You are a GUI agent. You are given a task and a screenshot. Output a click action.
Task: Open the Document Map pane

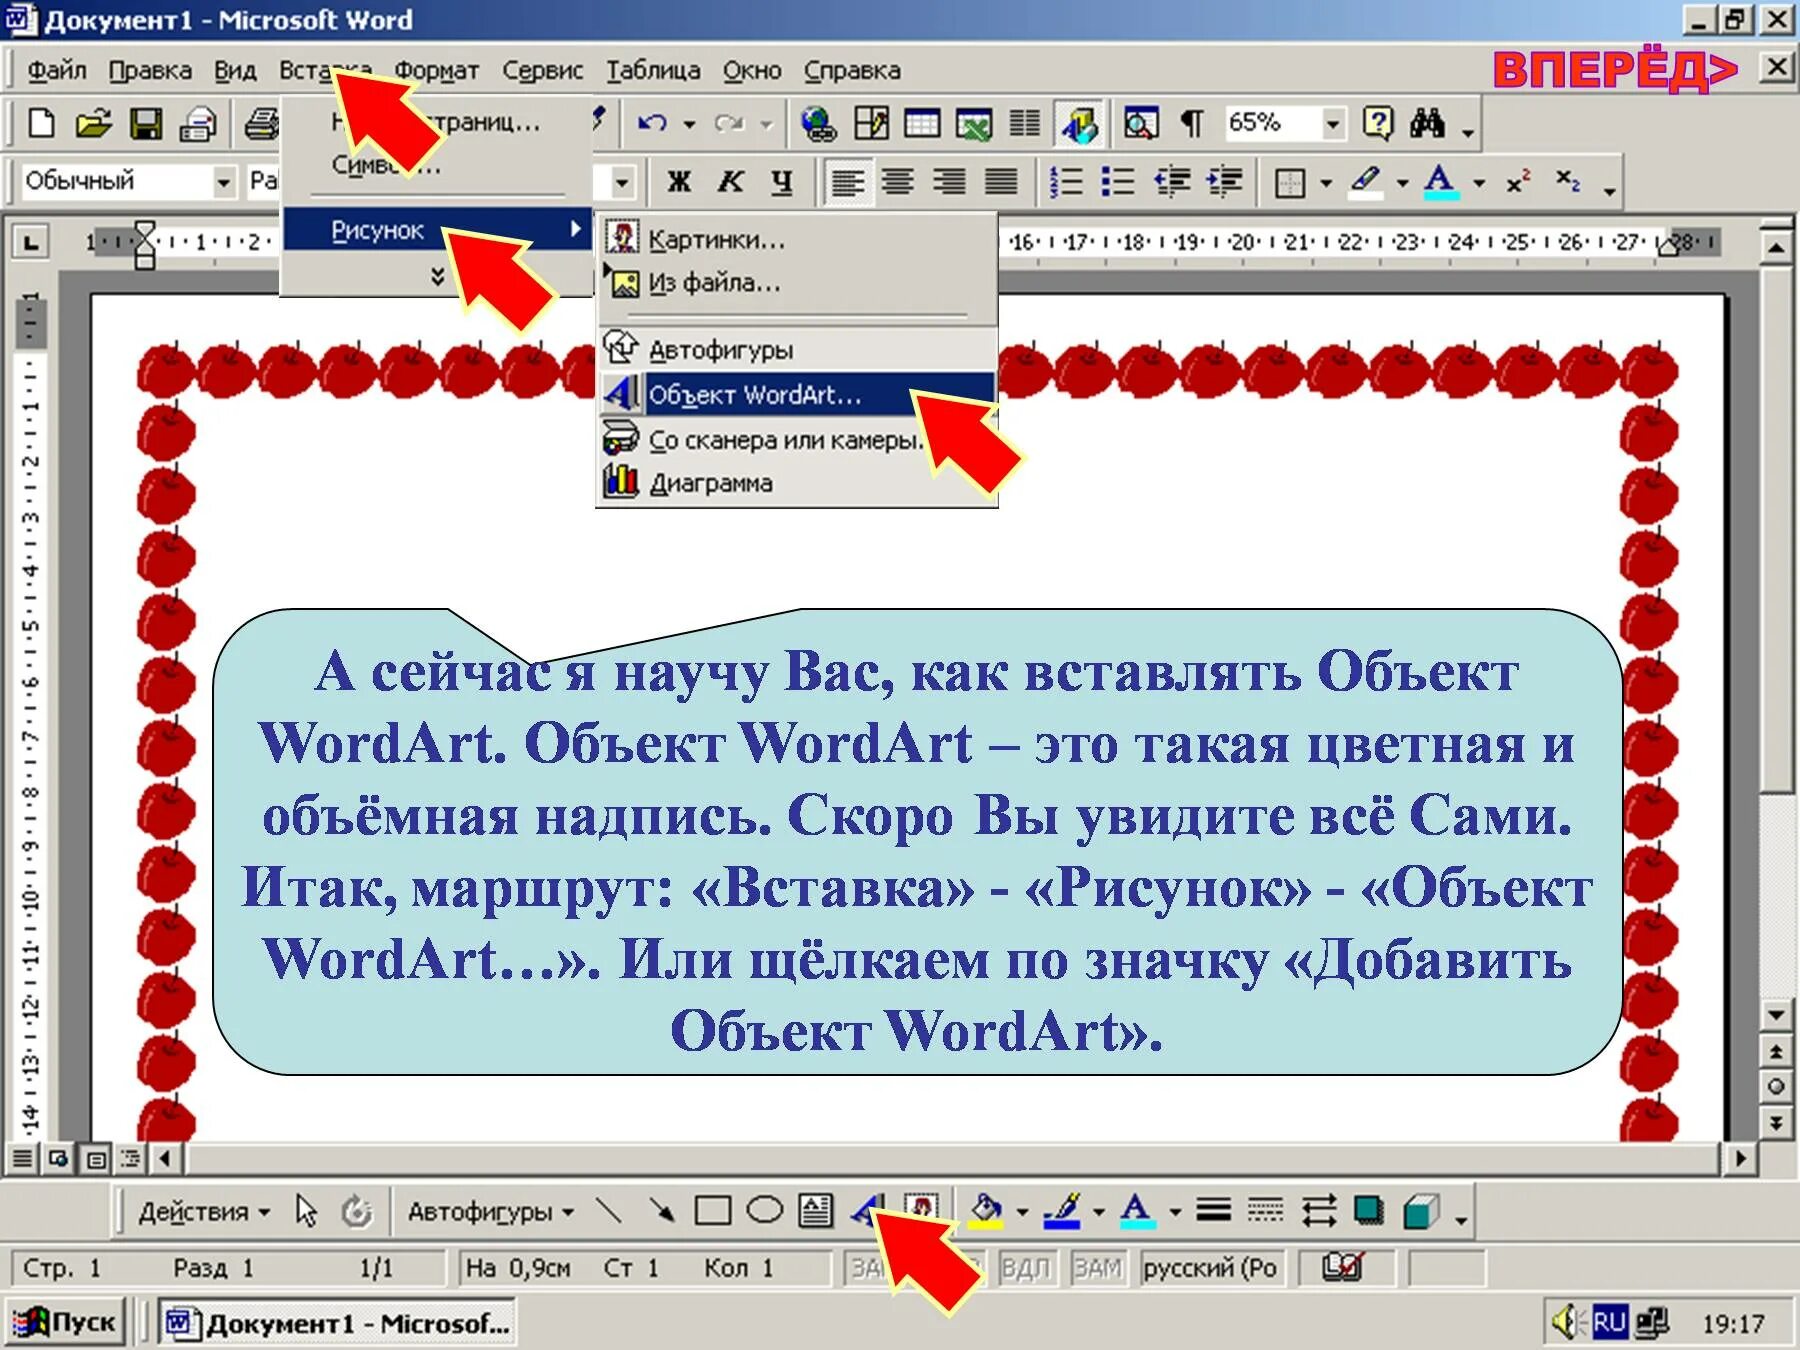point(1140,124)
